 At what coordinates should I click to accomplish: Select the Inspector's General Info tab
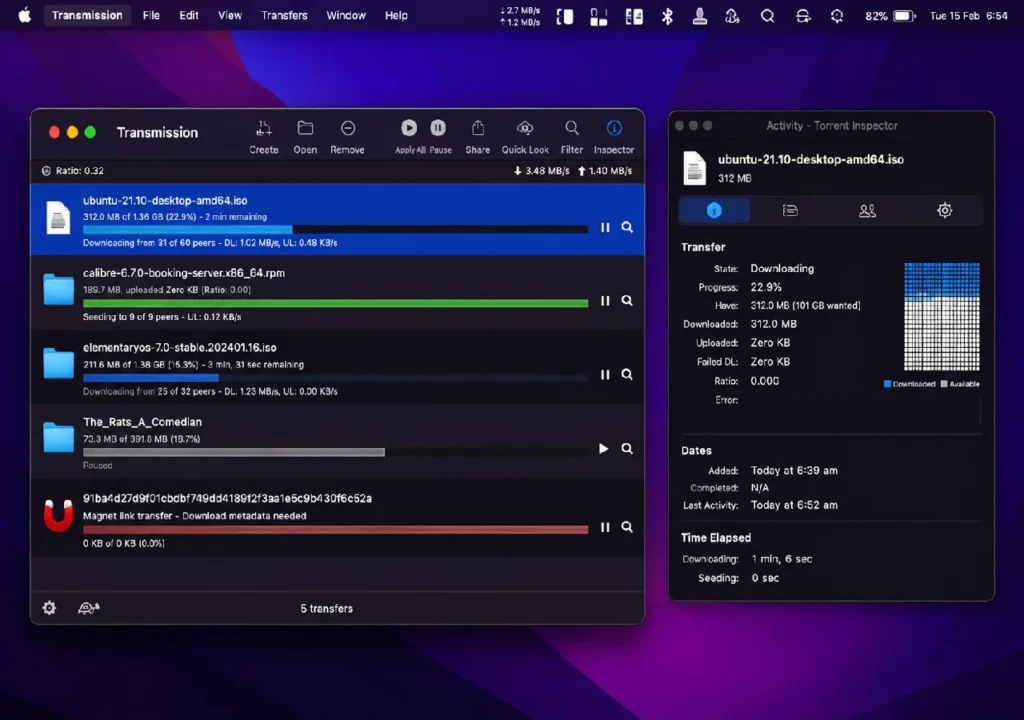(714, 210)
